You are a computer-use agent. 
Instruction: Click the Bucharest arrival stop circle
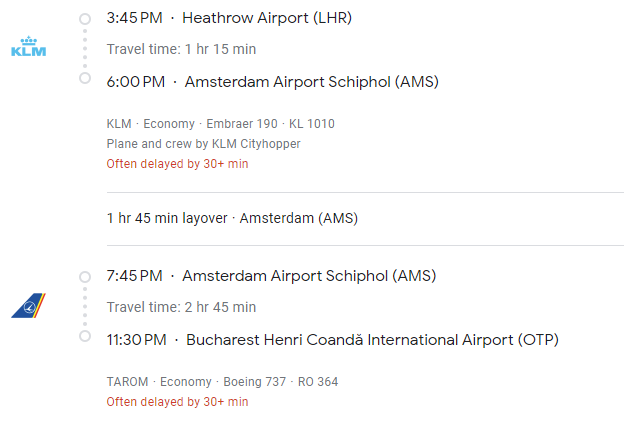pos(85,336)
